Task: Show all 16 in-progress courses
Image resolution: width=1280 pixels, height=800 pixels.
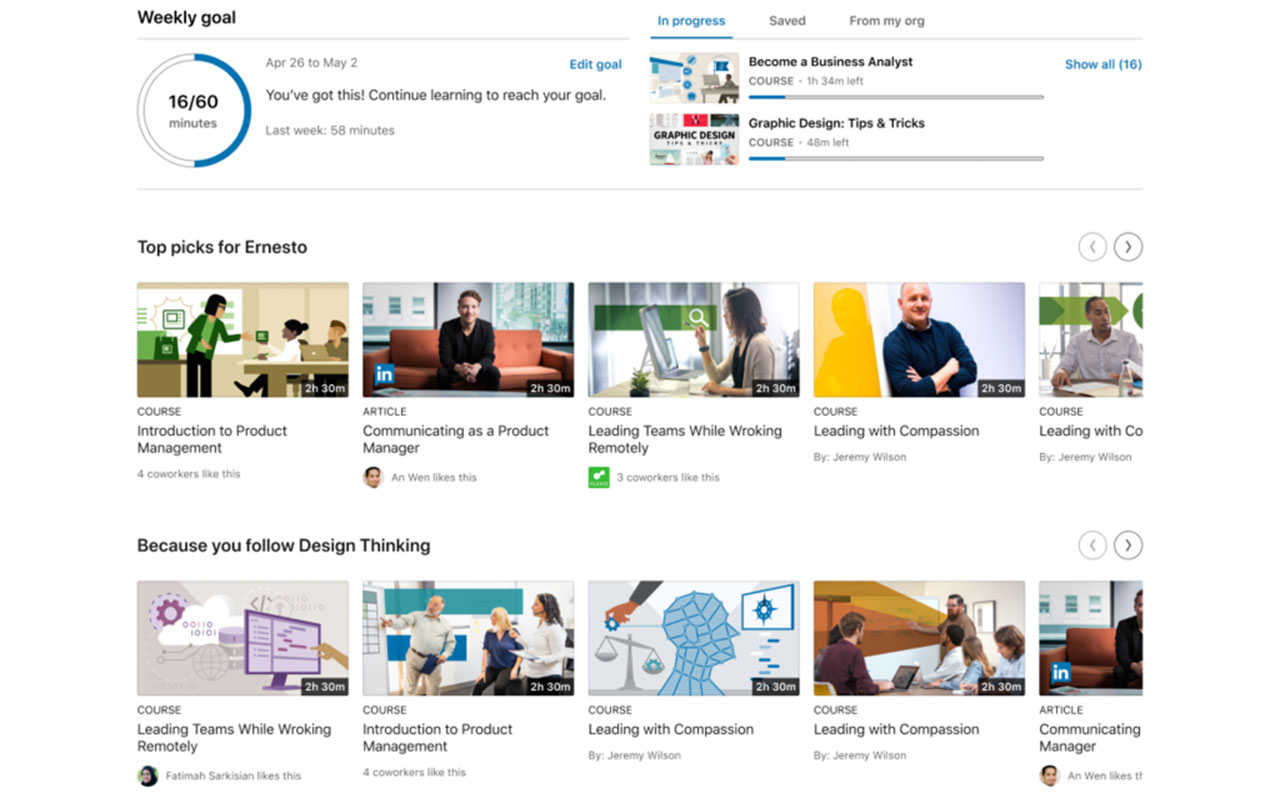Action: tap(1103, 63)
